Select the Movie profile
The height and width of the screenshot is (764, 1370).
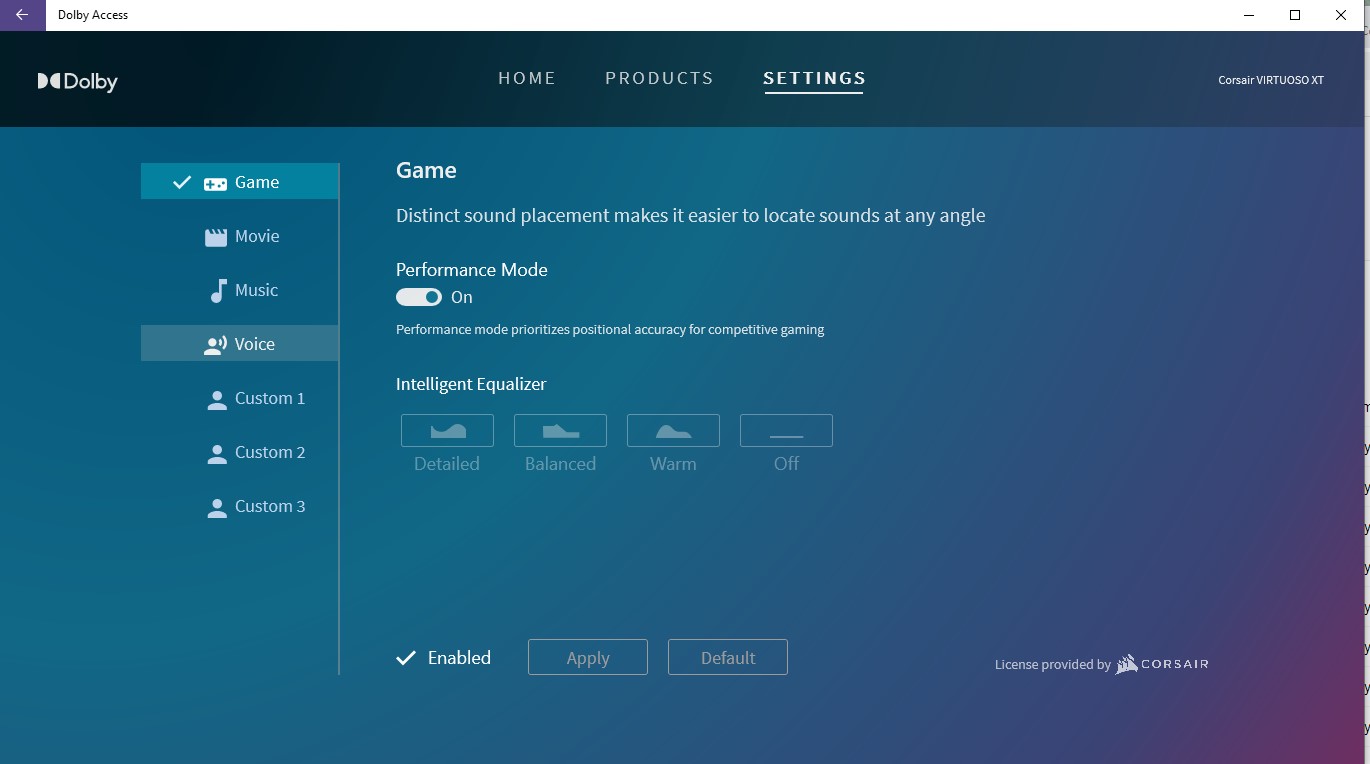point(240,236)
